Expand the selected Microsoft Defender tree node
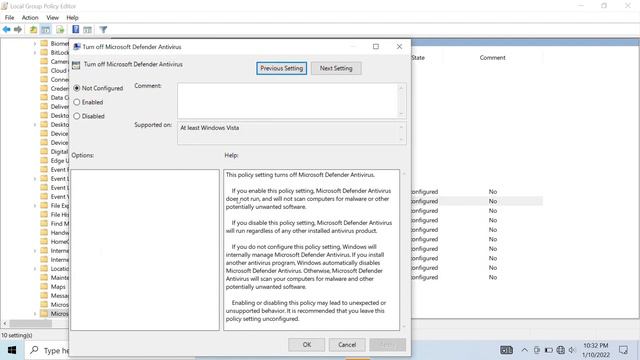Viewport: 640px width, 360px height. point(35,313)
